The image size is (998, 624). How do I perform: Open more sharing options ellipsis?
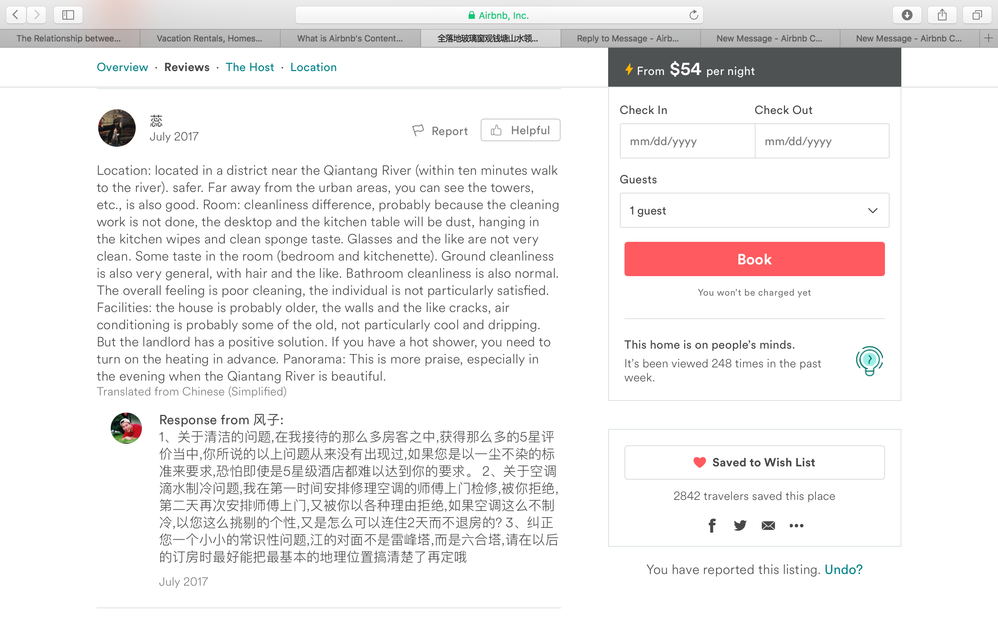click(796, 526)
